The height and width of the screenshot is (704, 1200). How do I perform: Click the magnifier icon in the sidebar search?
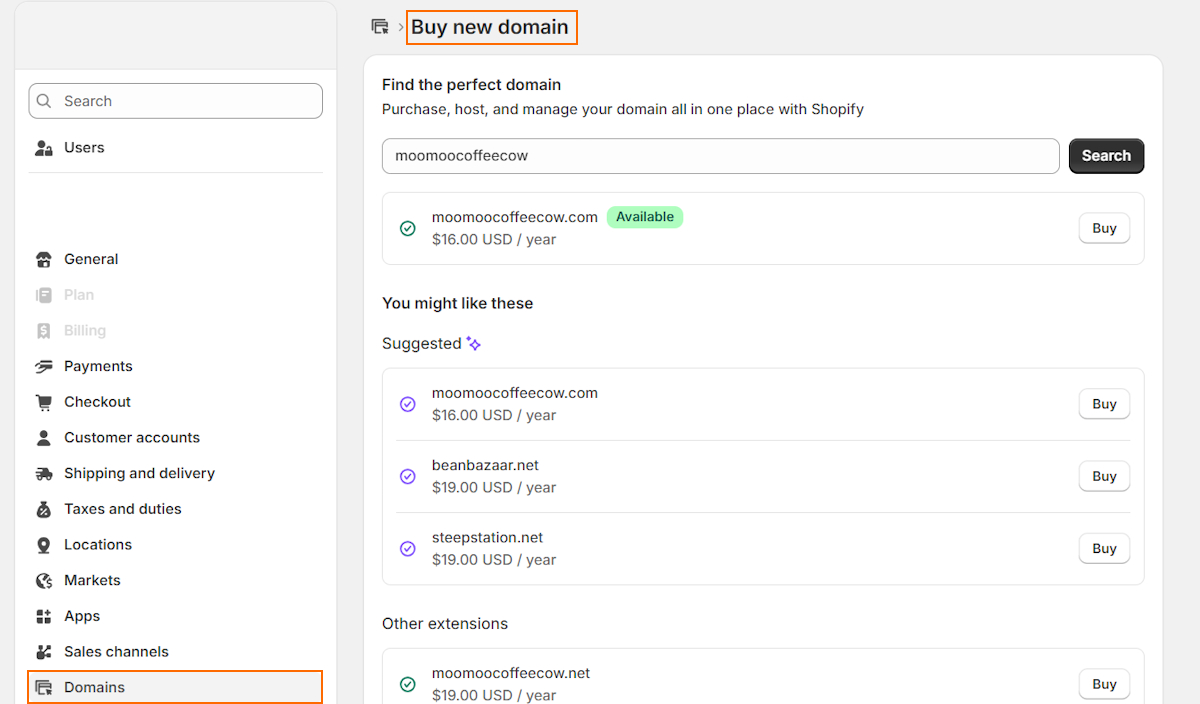pyautogui.click(x=45, y=101)
